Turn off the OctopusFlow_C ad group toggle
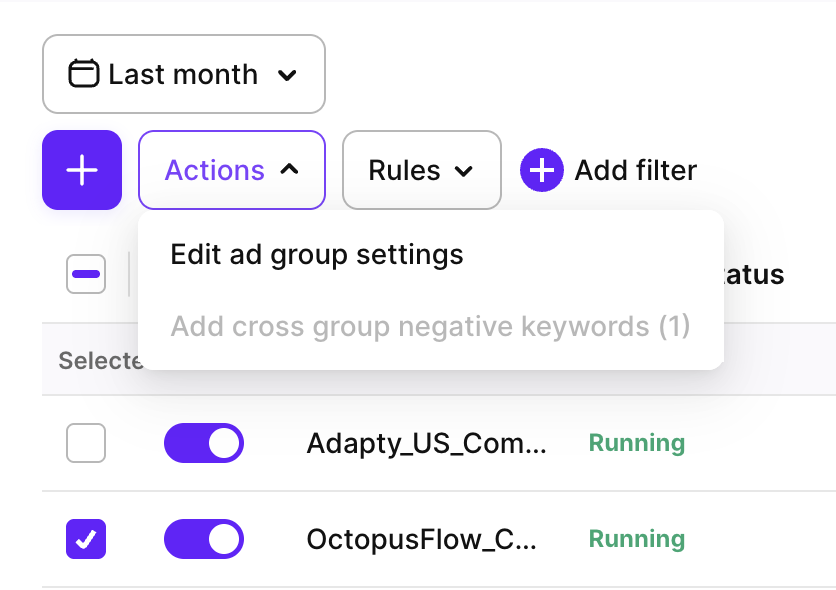Image resolution: width=836 pixels, height=590 pixels. click(x=204, y=539)
